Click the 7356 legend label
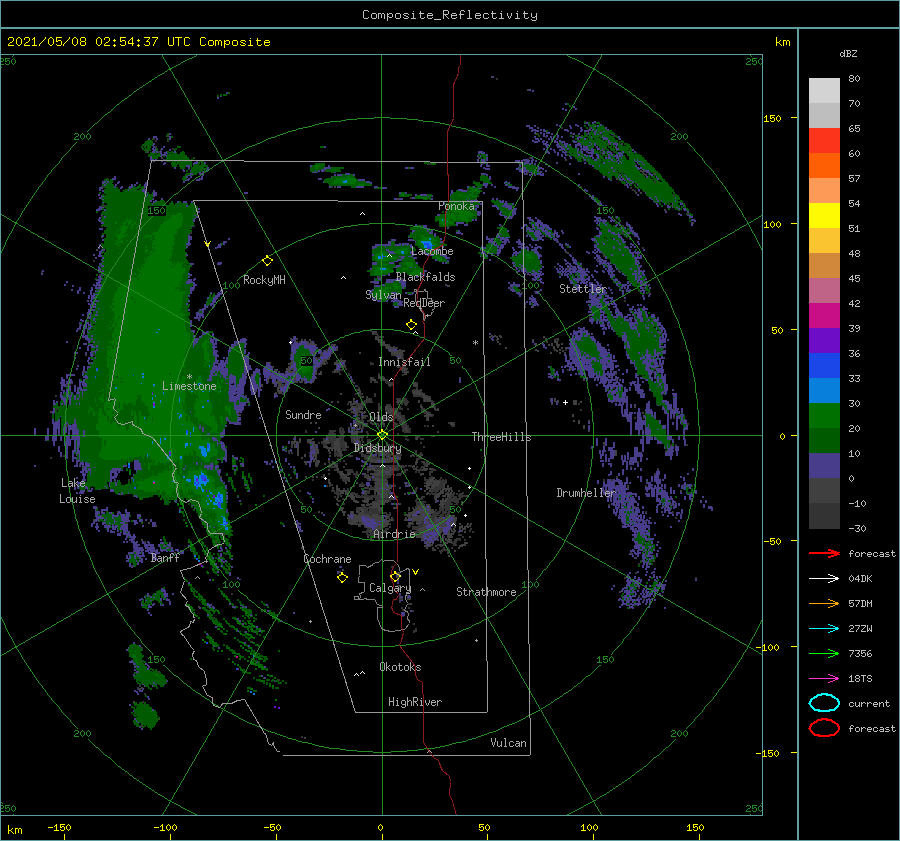 point(860,653)
